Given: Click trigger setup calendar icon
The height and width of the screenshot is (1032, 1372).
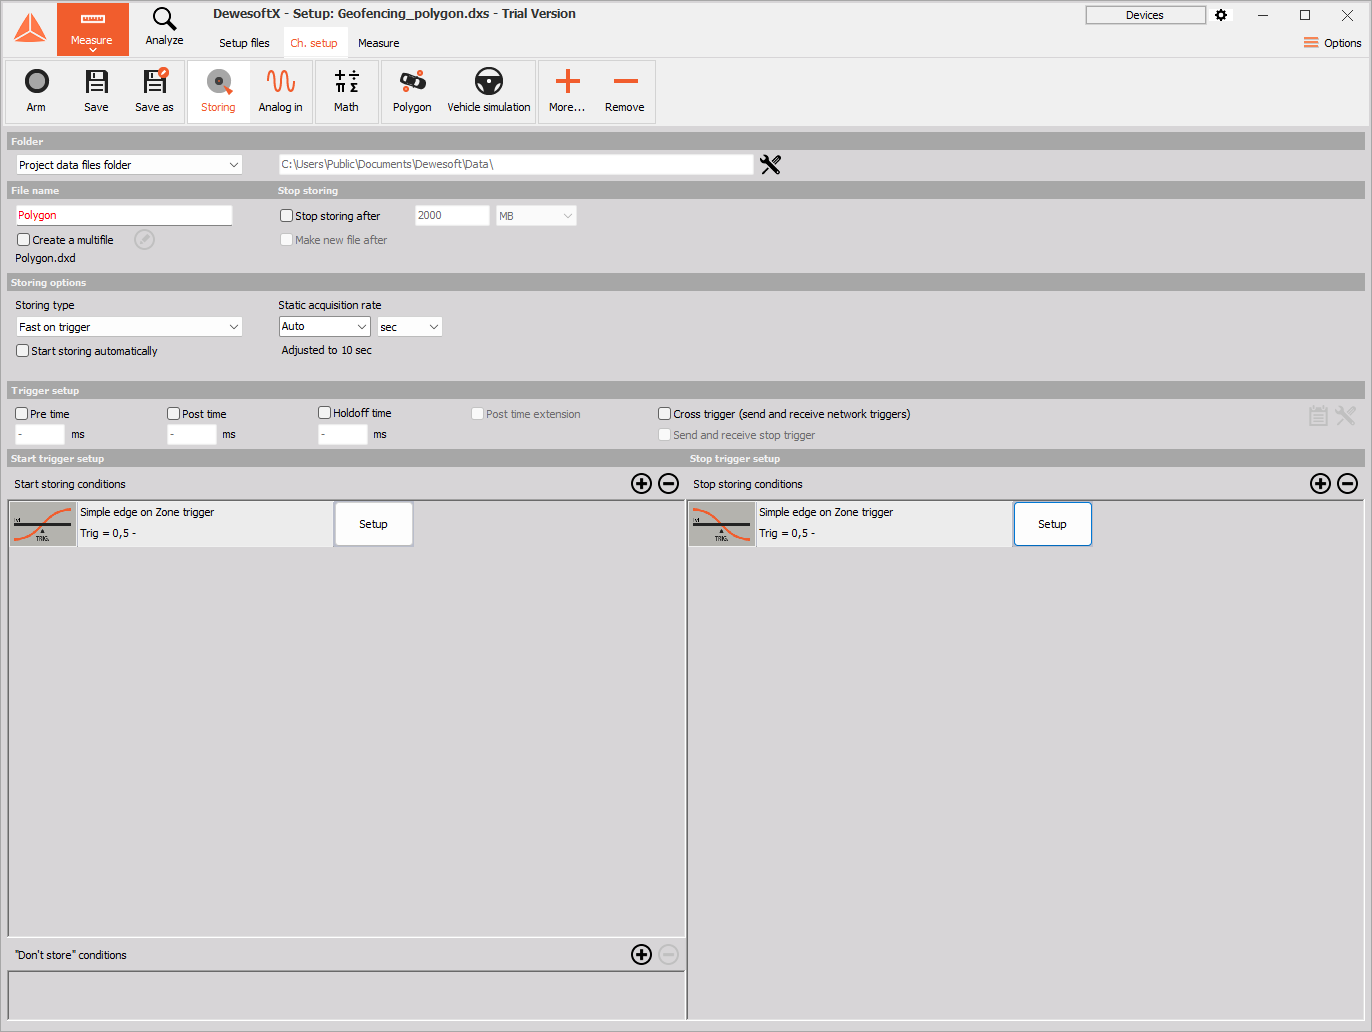Looking at the screenshot, I should tap(1319, 416).
